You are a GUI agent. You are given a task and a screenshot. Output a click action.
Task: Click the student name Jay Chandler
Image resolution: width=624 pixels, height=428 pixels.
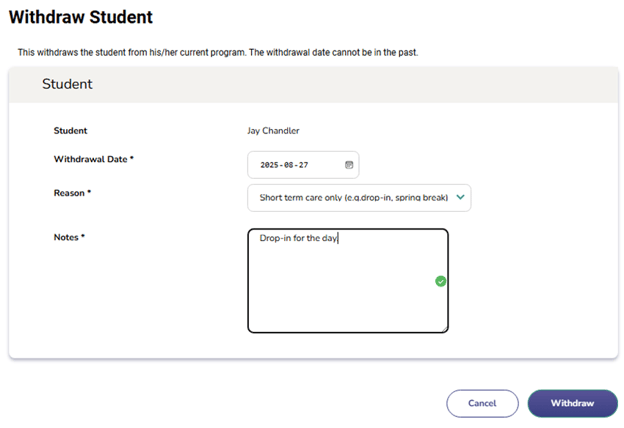pyautogui.click(x=273, y=130)
